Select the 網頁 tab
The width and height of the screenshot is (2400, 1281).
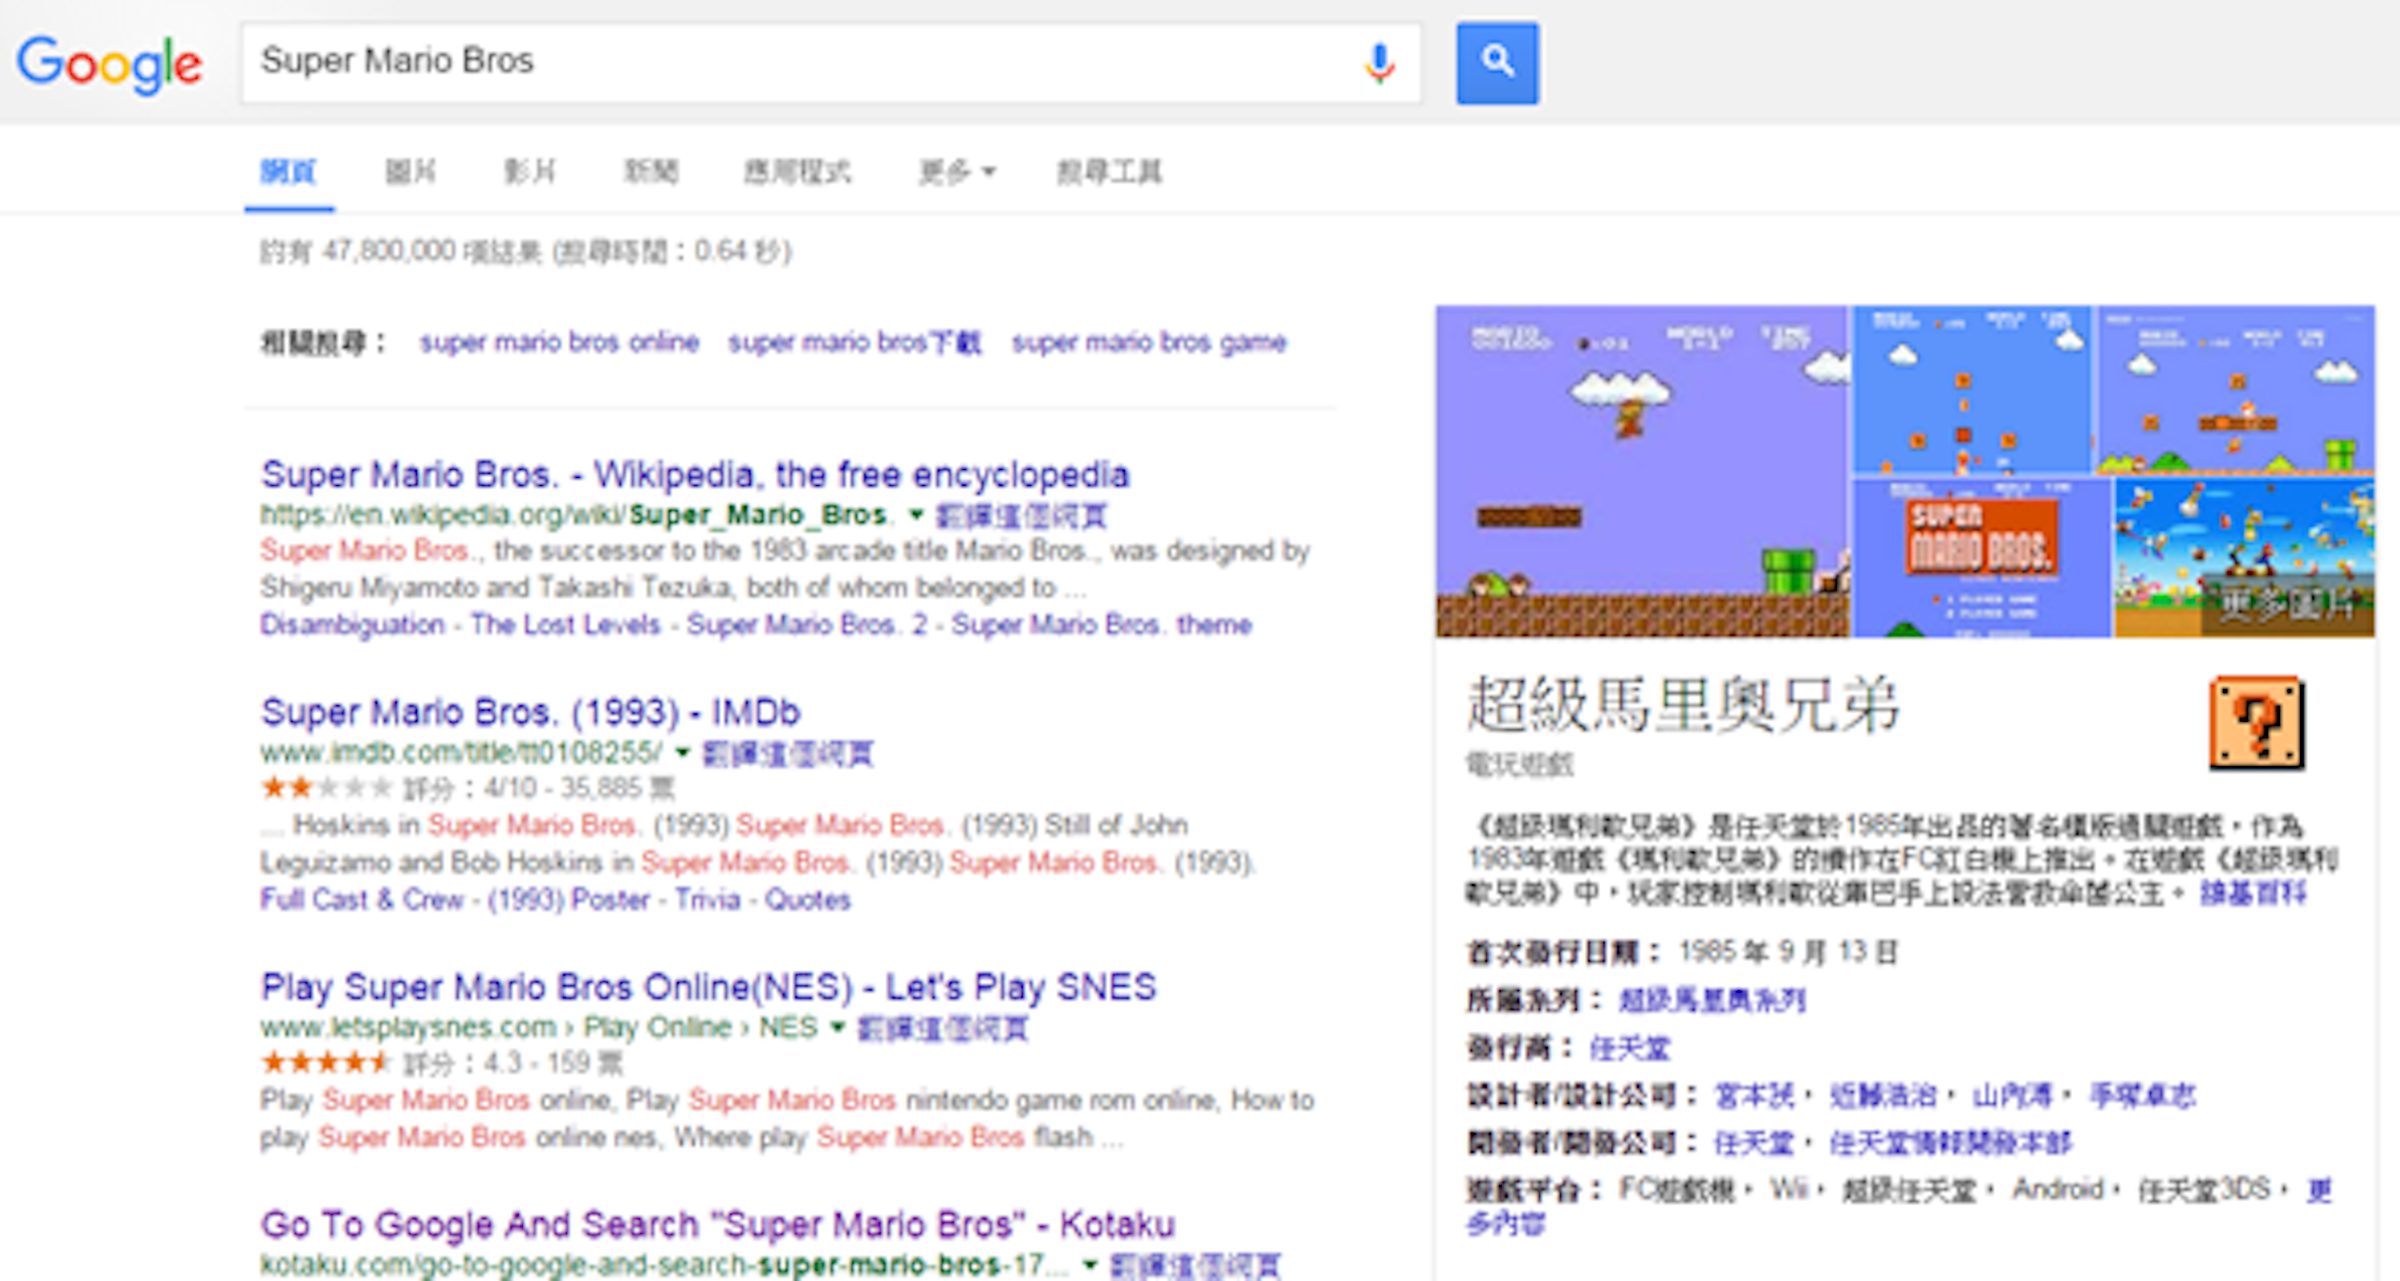coord(288,172)
